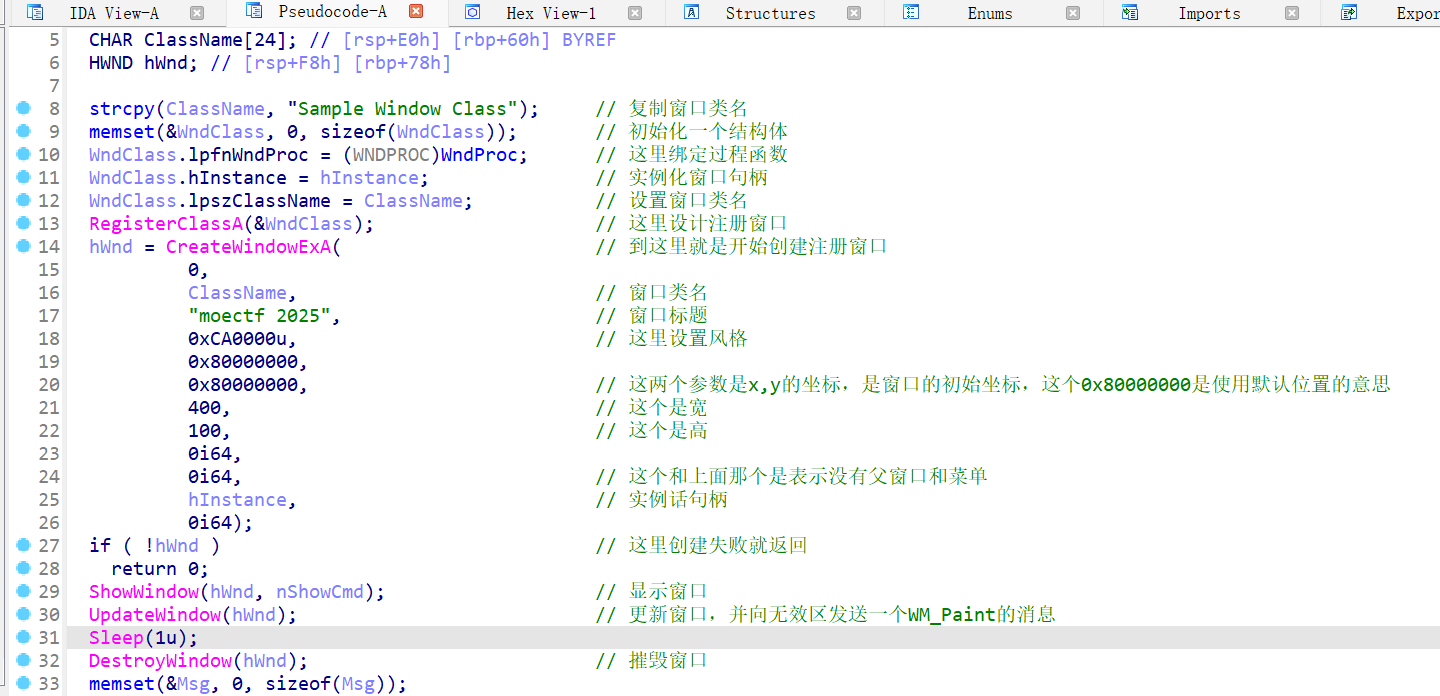Viewport: 1440px width, 696px height.
Task: Switch to the Structures tab
Action: [770, 13]
